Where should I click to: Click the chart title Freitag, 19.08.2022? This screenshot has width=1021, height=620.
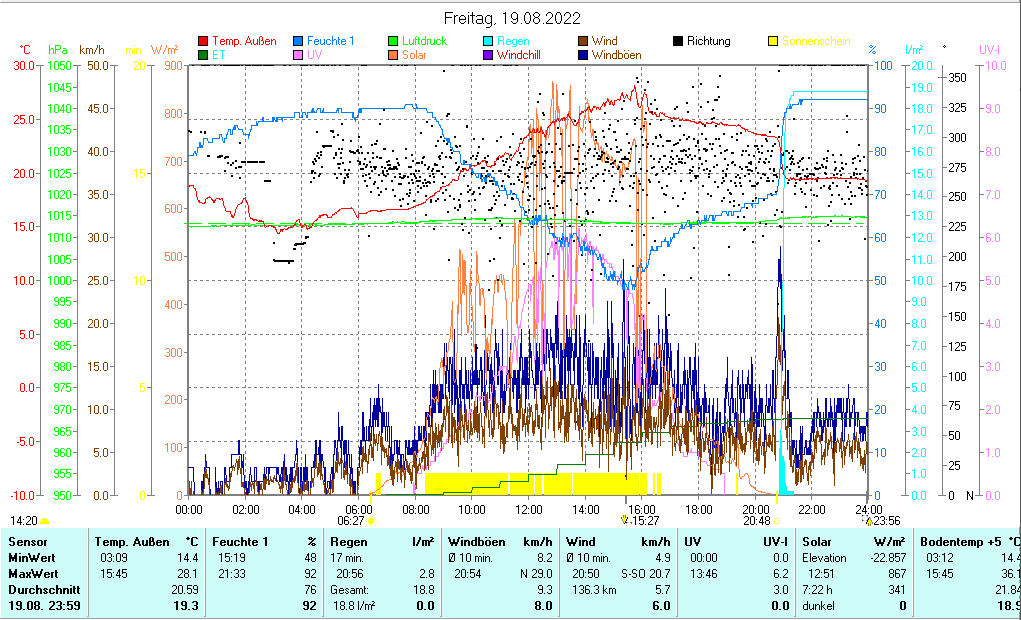point(511,18)
